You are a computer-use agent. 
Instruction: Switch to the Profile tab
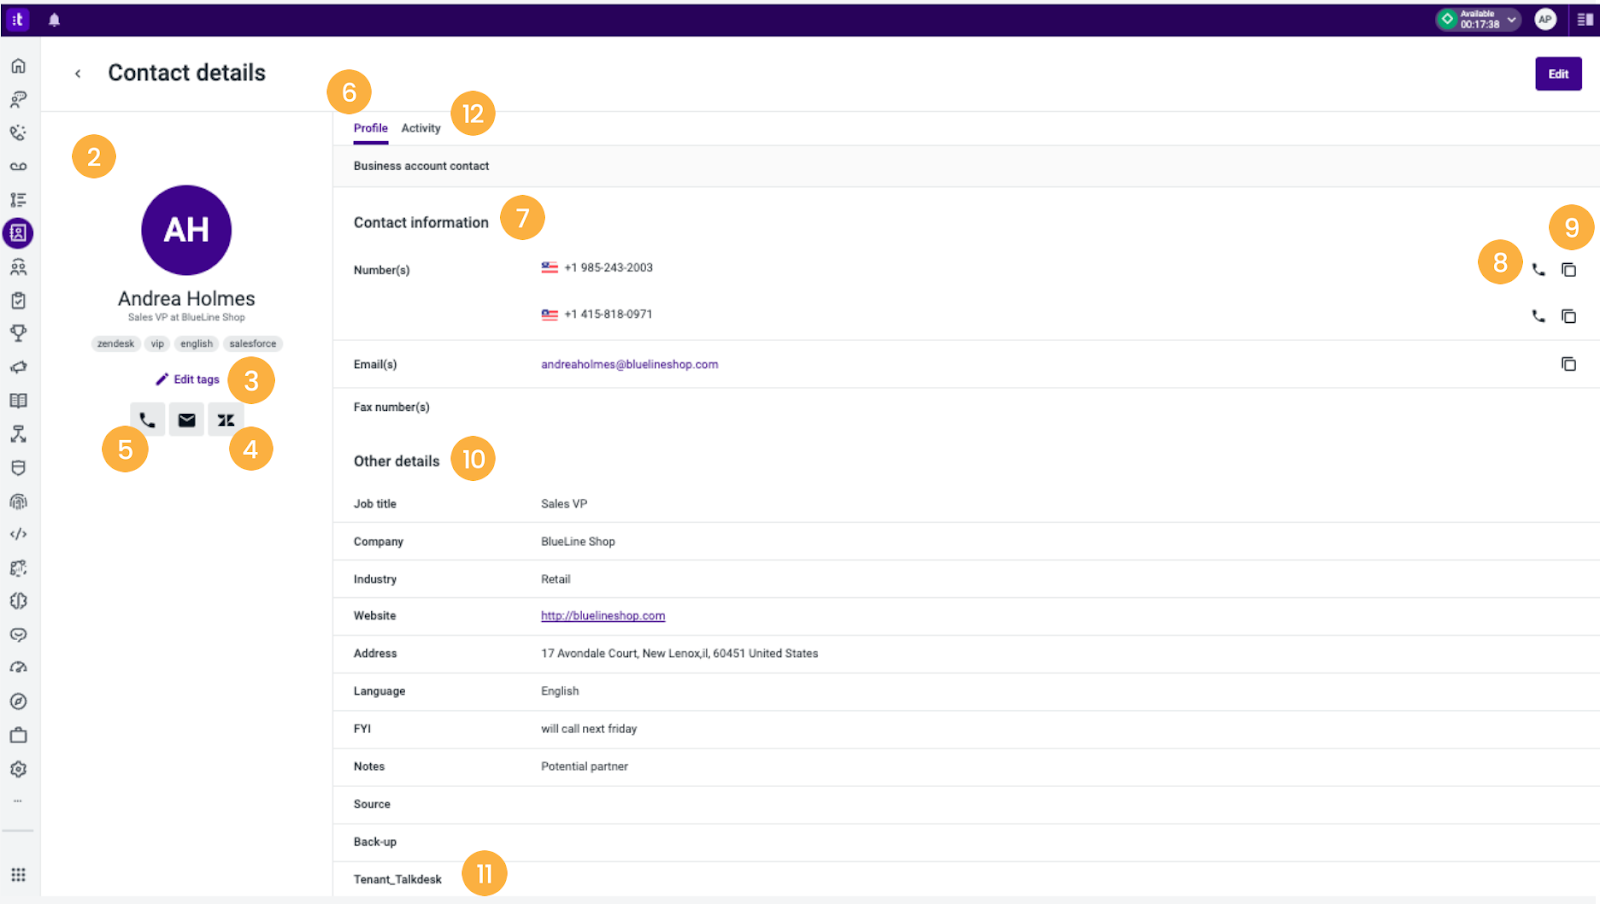tap(370, 128)
